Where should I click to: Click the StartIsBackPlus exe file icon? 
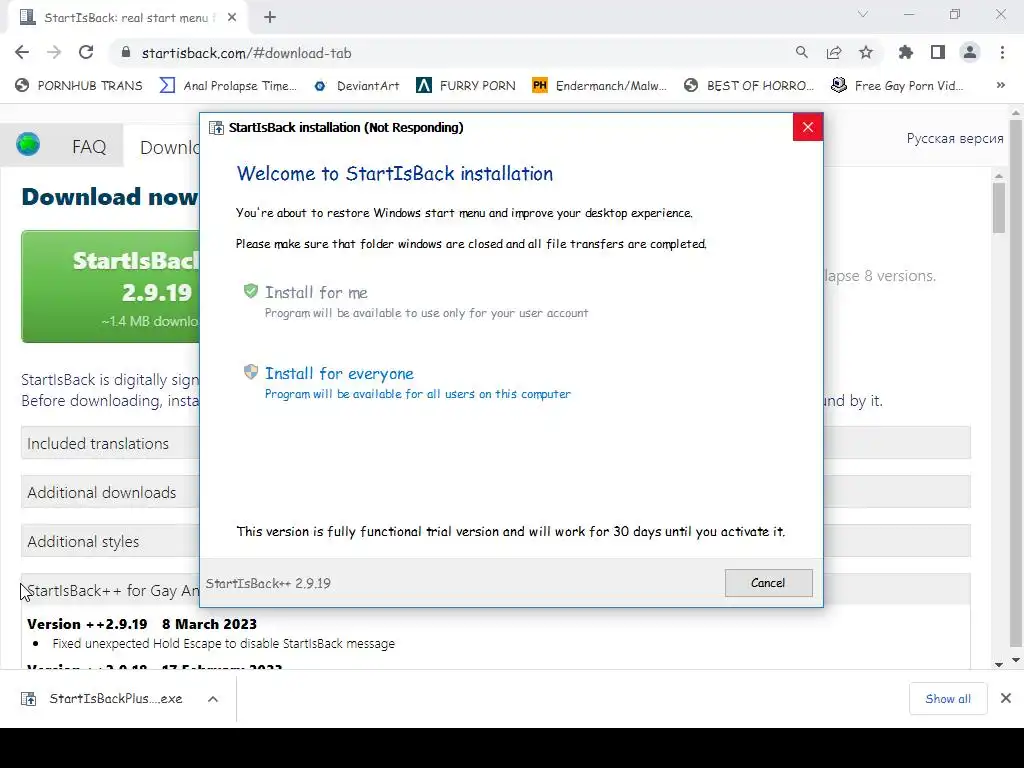tap(29, 699)
